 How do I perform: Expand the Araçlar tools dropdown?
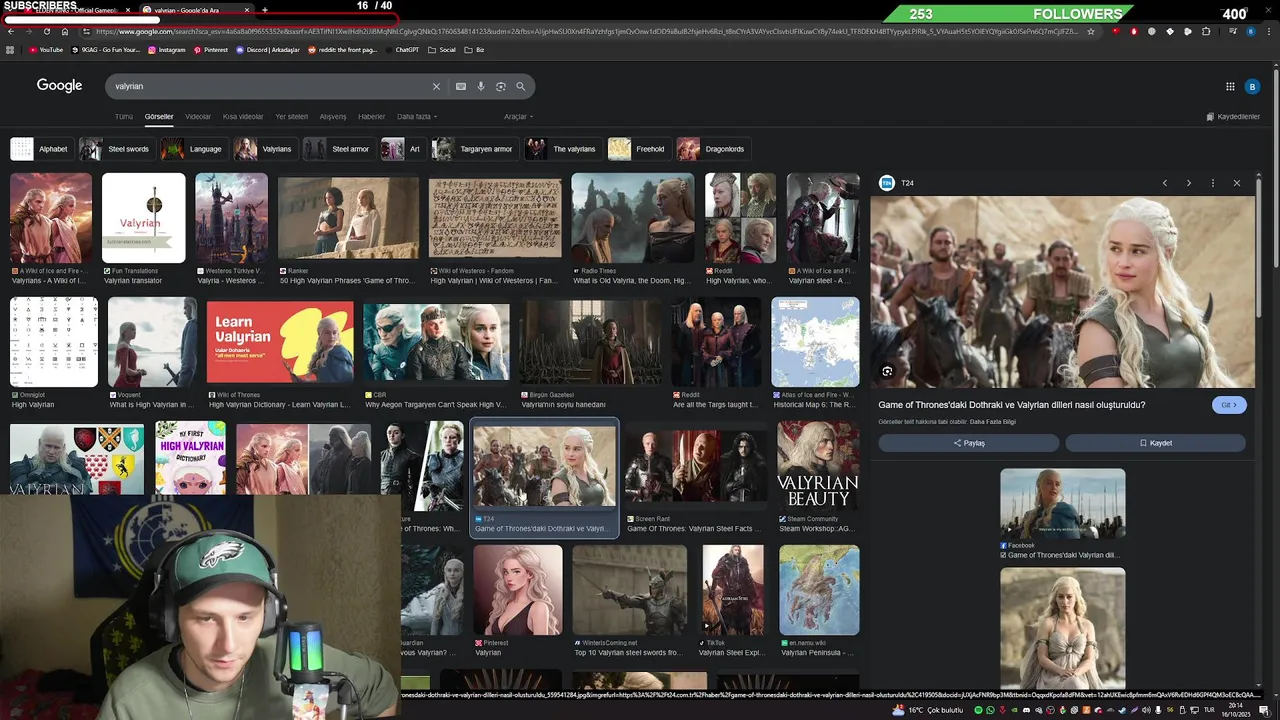pos(518,116)
